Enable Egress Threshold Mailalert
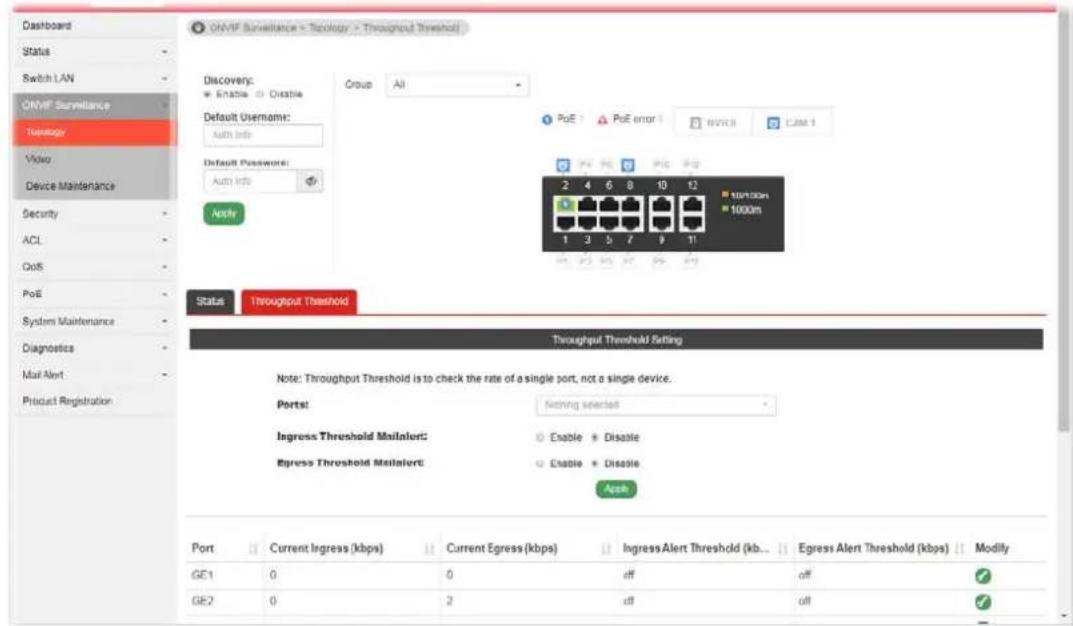The height and width of the screenshot is (626, 1073). [x=540, y=464]
